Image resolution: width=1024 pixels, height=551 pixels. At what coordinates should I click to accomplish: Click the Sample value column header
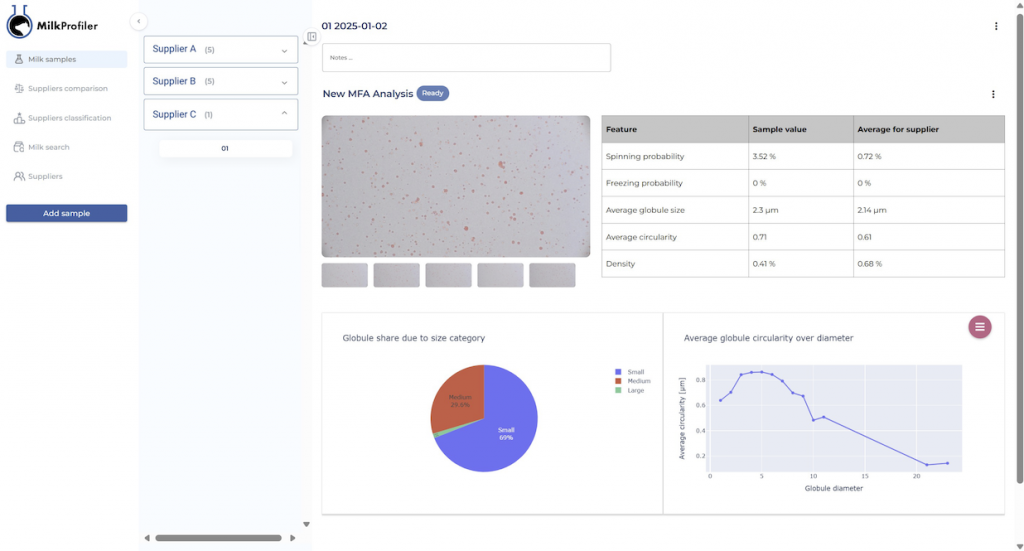pyautogui.click(x=801, y=129)
